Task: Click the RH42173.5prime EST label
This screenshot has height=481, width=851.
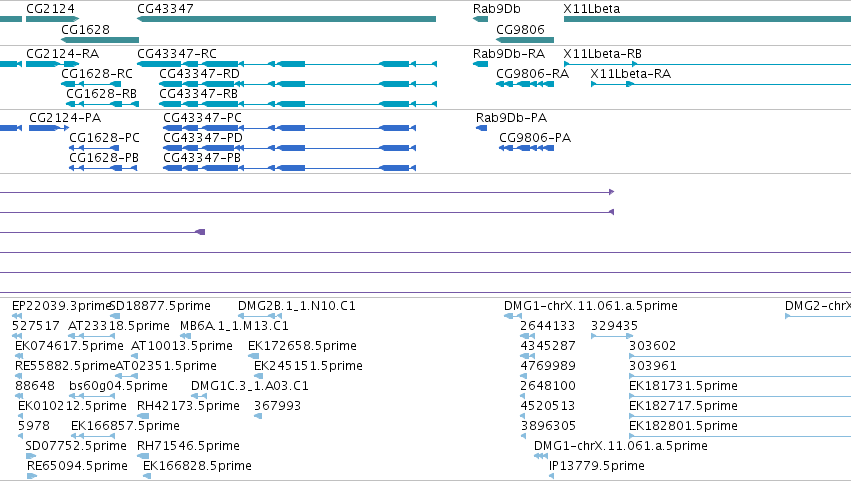Action: point(188,406)
